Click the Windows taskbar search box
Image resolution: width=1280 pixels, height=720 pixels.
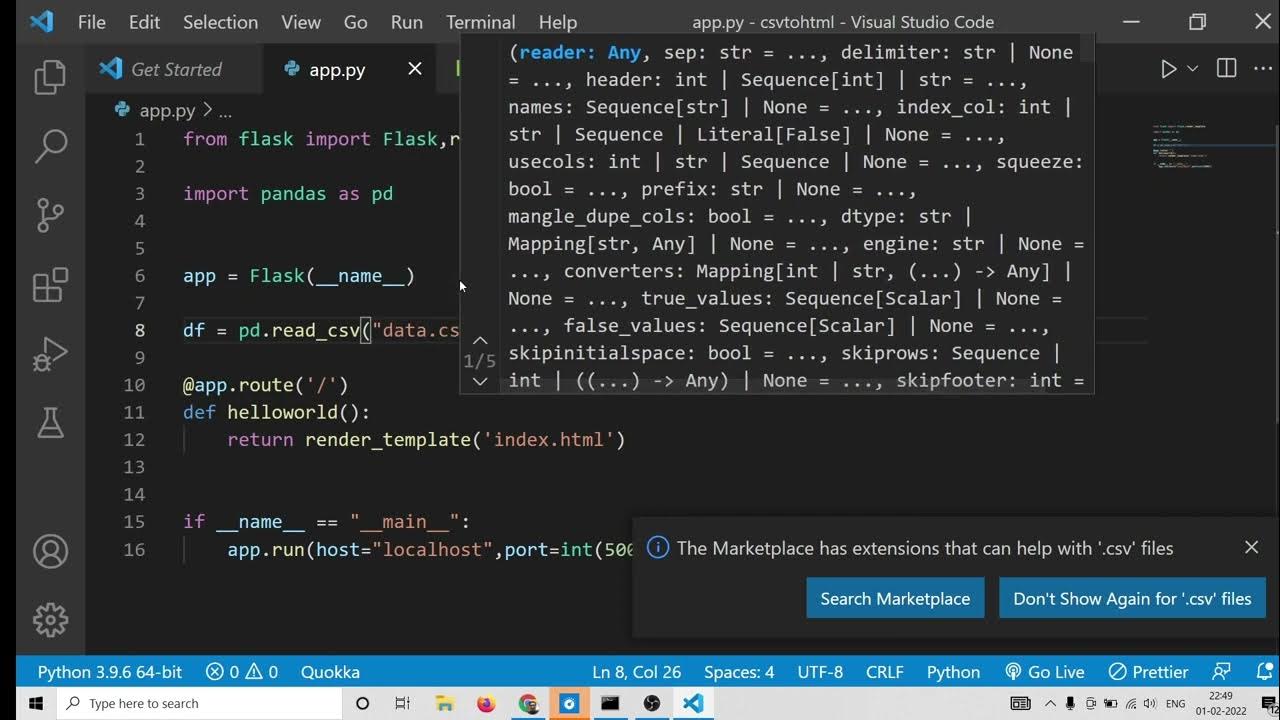(200, 704)
